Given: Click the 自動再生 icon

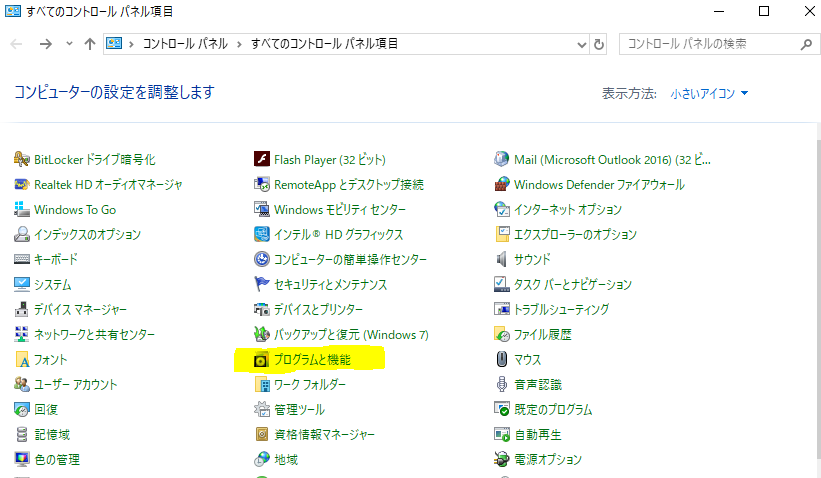Looking at the screenshot, I should tap(502, 435).
